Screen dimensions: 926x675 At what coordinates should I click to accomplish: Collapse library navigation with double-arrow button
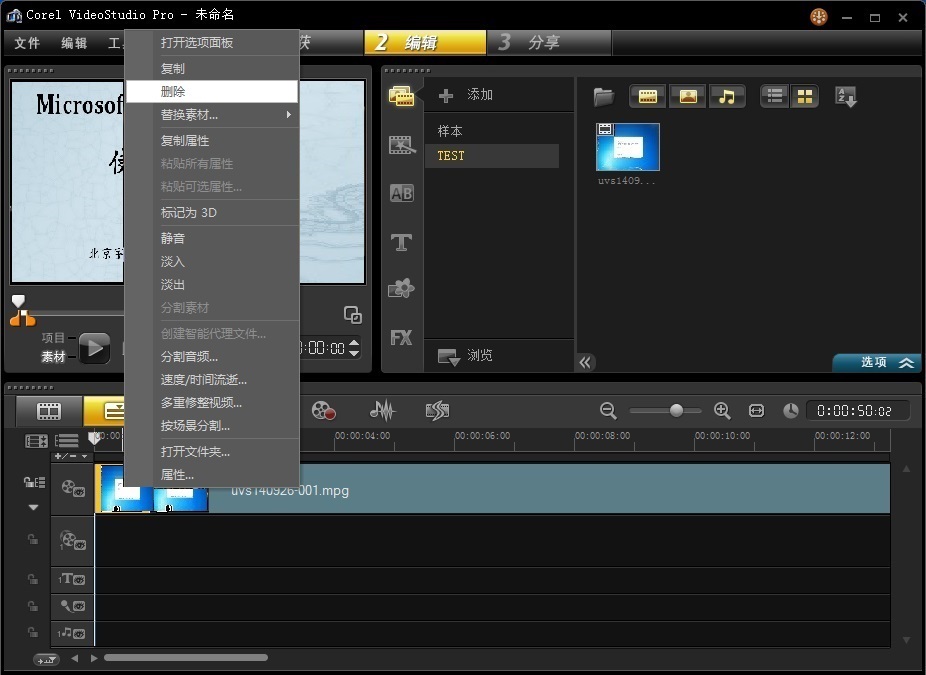pos(587,362)
